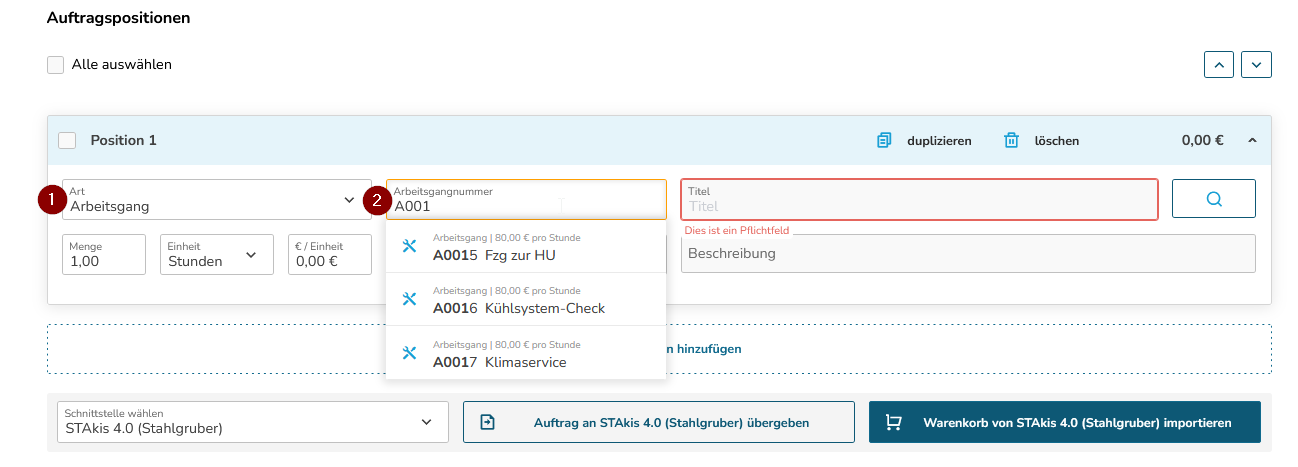
Task: Move position down with arrow button
Action: 1256,65
